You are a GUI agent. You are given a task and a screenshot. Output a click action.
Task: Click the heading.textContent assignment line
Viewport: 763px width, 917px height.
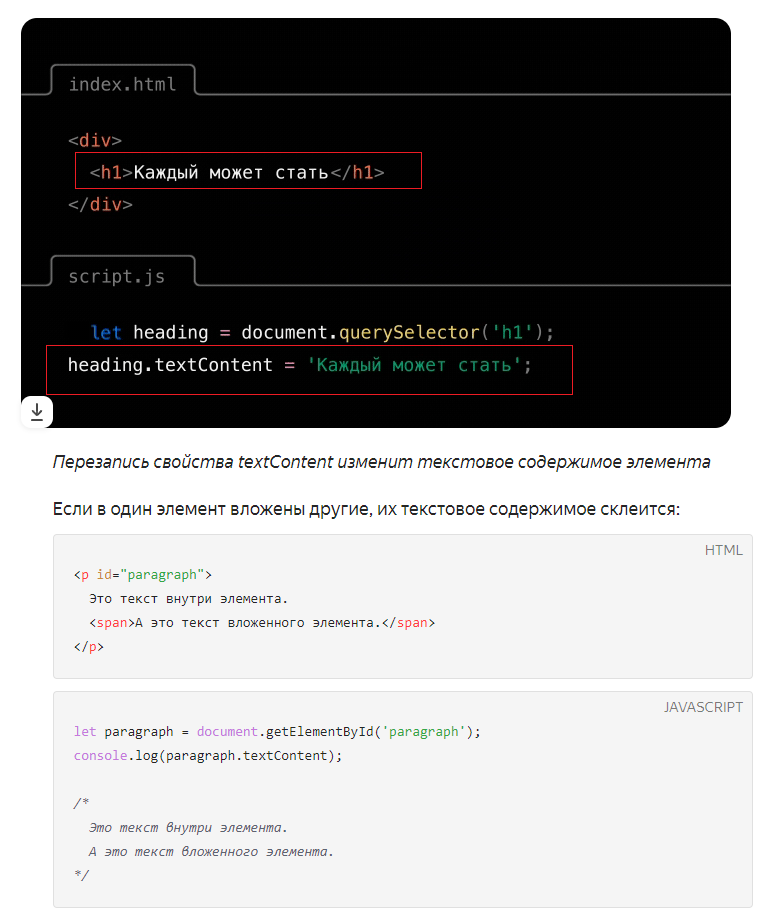(x=299, y=365)
